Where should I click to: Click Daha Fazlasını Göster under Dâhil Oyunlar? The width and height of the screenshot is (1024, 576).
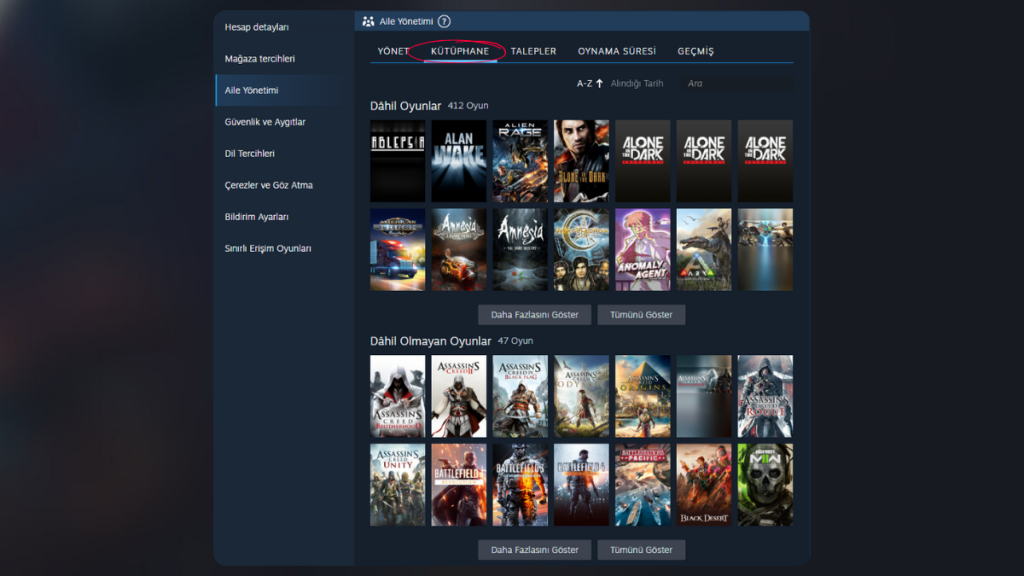click(x=535, y=315)
